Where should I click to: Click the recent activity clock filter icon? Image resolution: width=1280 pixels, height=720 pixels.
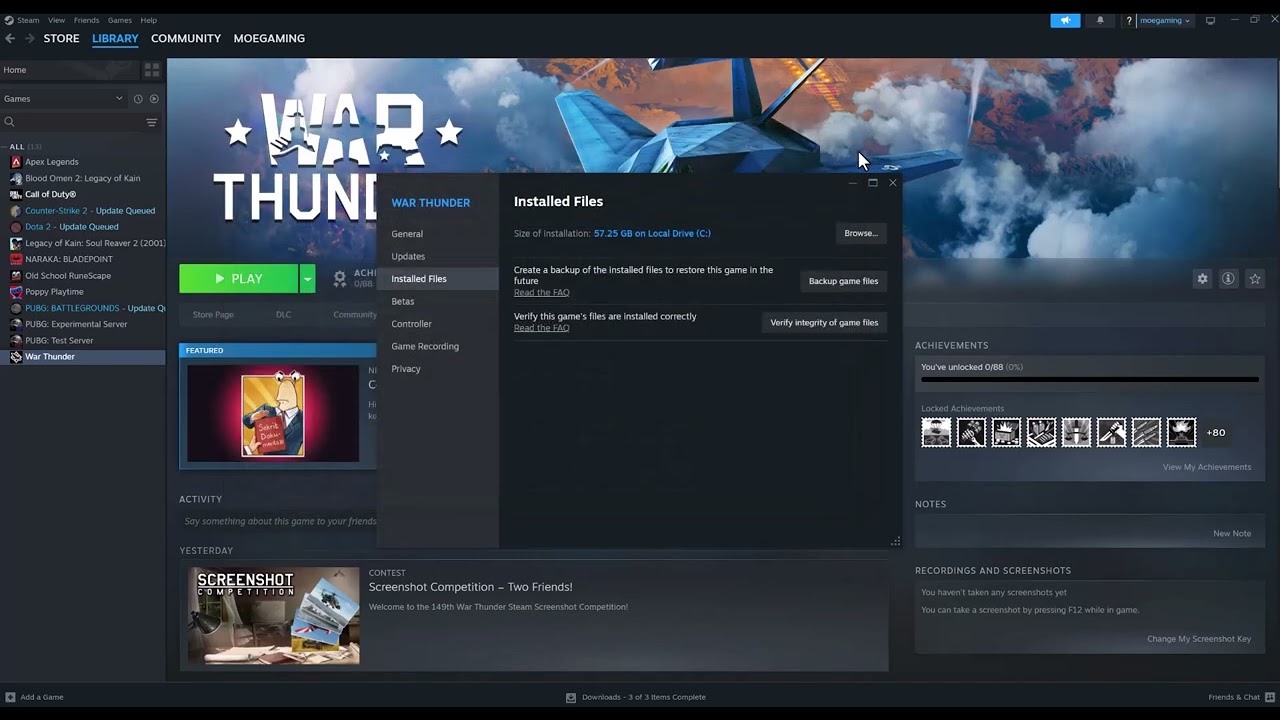pyautogui.click(x=138, y=99)
